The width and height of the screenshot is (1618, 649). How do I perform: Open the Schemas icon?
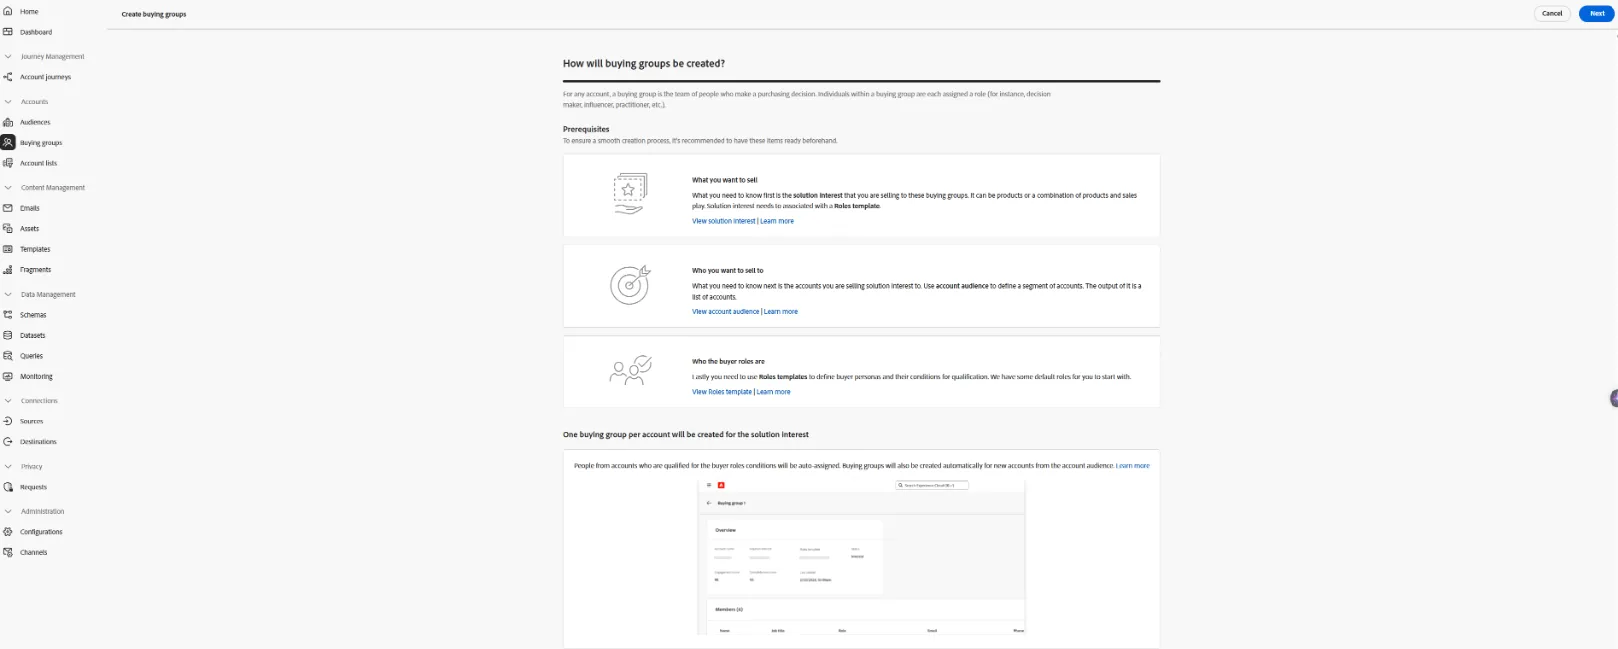click(x=8, y=315)
